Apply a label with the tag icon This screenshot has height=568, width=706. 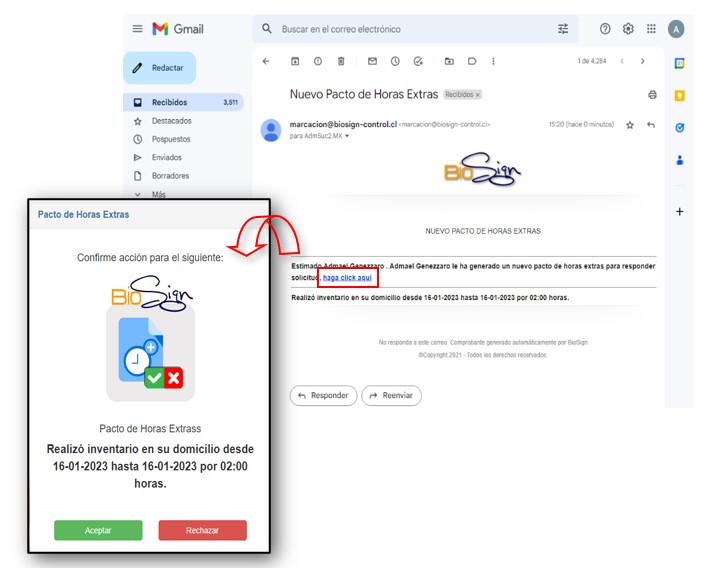tap(472, 61)
